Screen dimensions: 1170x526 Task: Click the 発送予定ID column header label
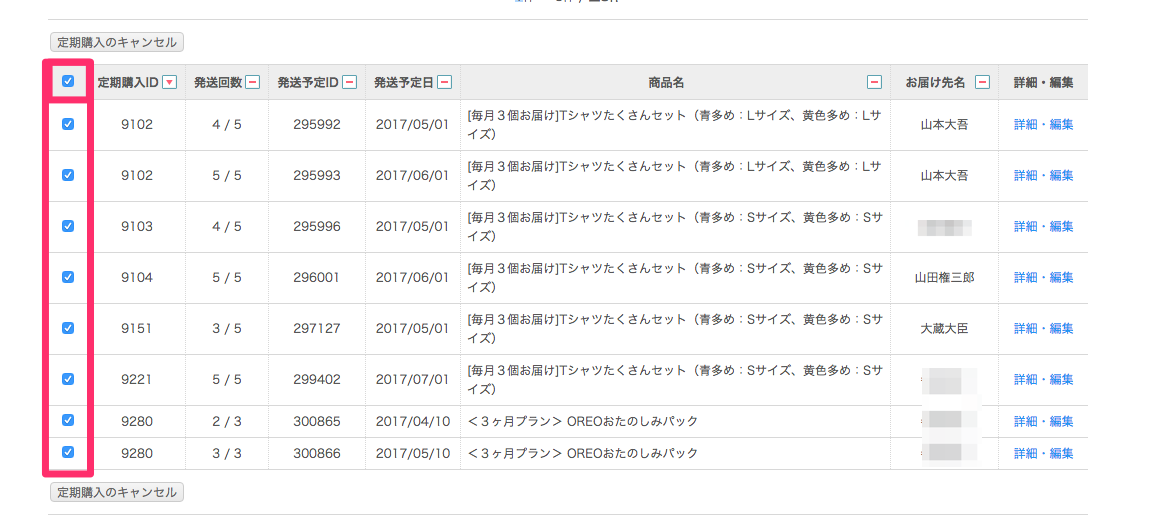[308, 83]
